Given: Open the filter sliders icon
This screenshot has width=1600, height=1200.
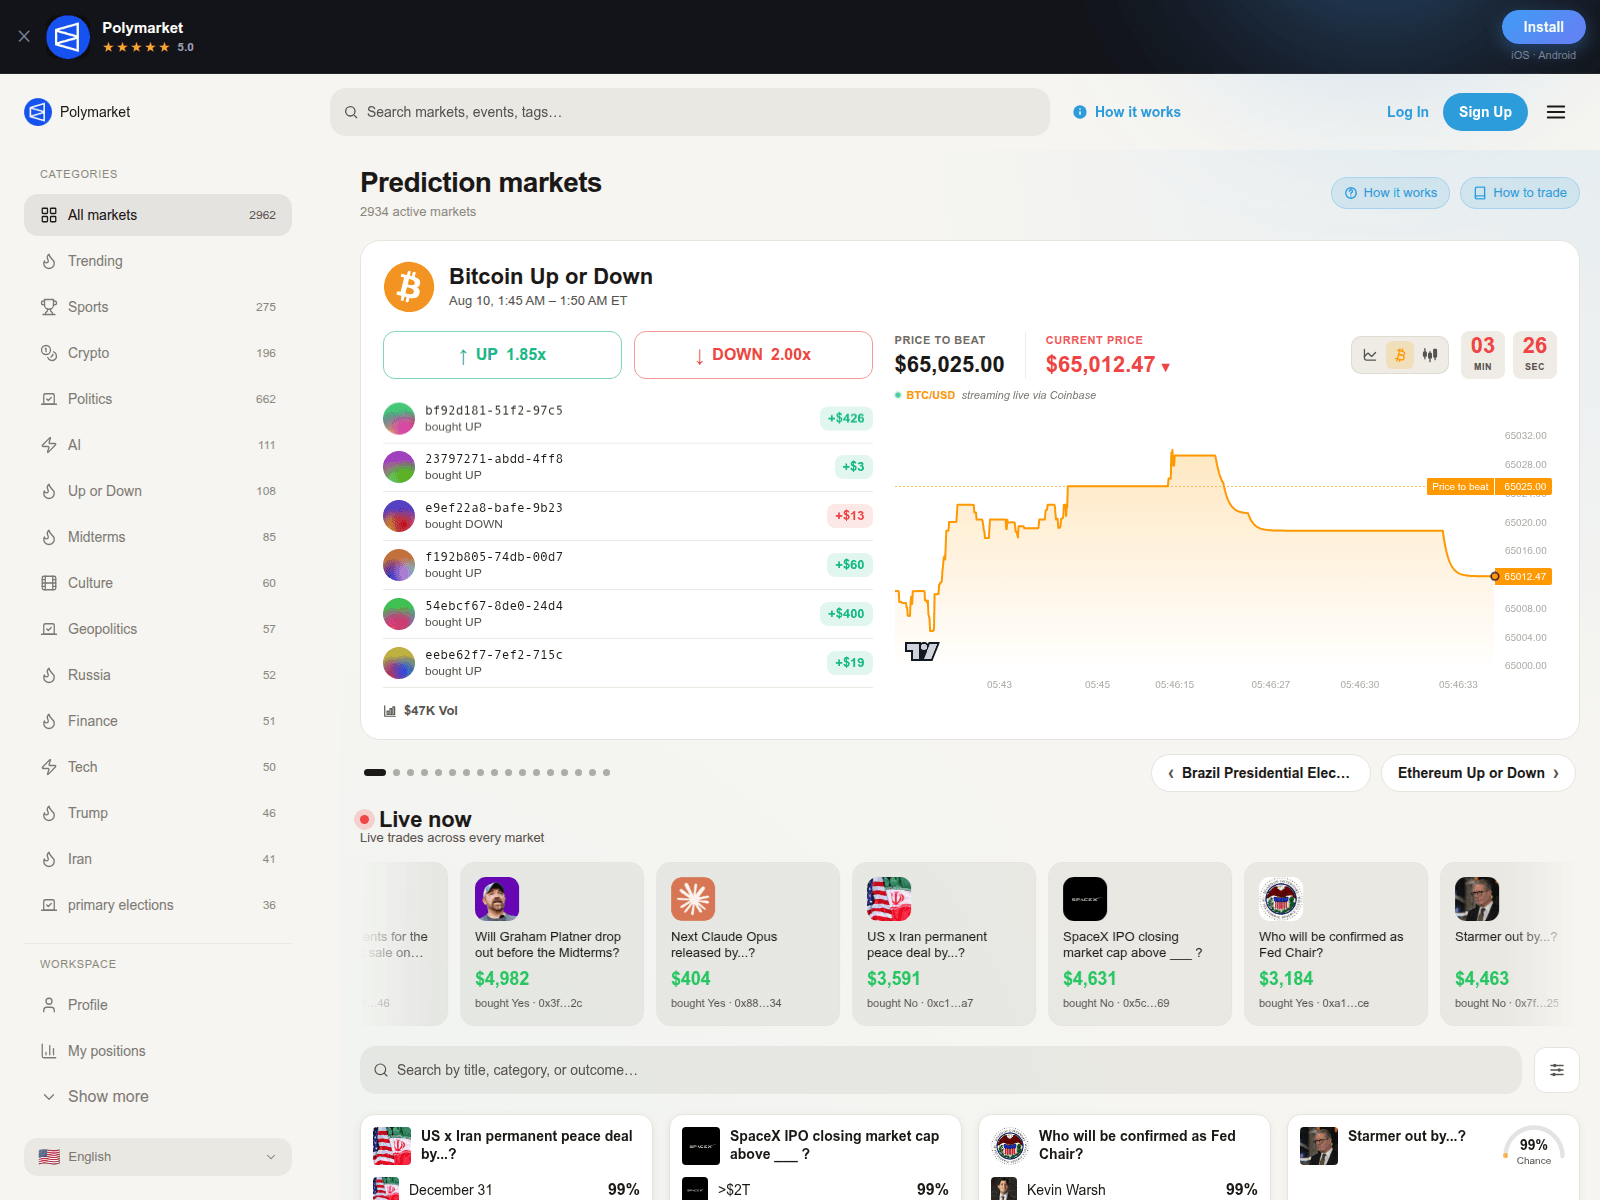Looking at the screenshot, I should pyautogui.click(x=1557, y=1070).
